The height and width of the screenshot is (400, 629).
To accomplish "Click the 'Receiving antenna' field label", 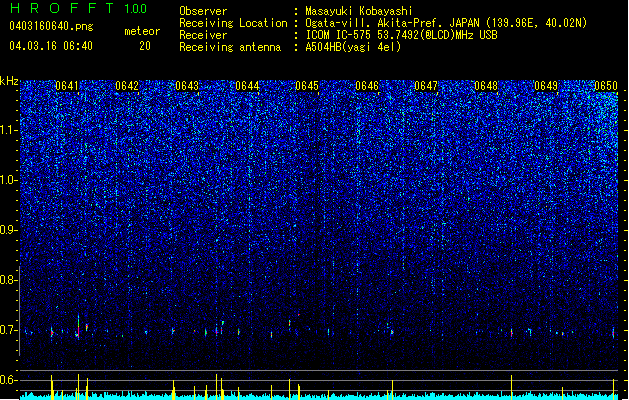I will (230, 47).
